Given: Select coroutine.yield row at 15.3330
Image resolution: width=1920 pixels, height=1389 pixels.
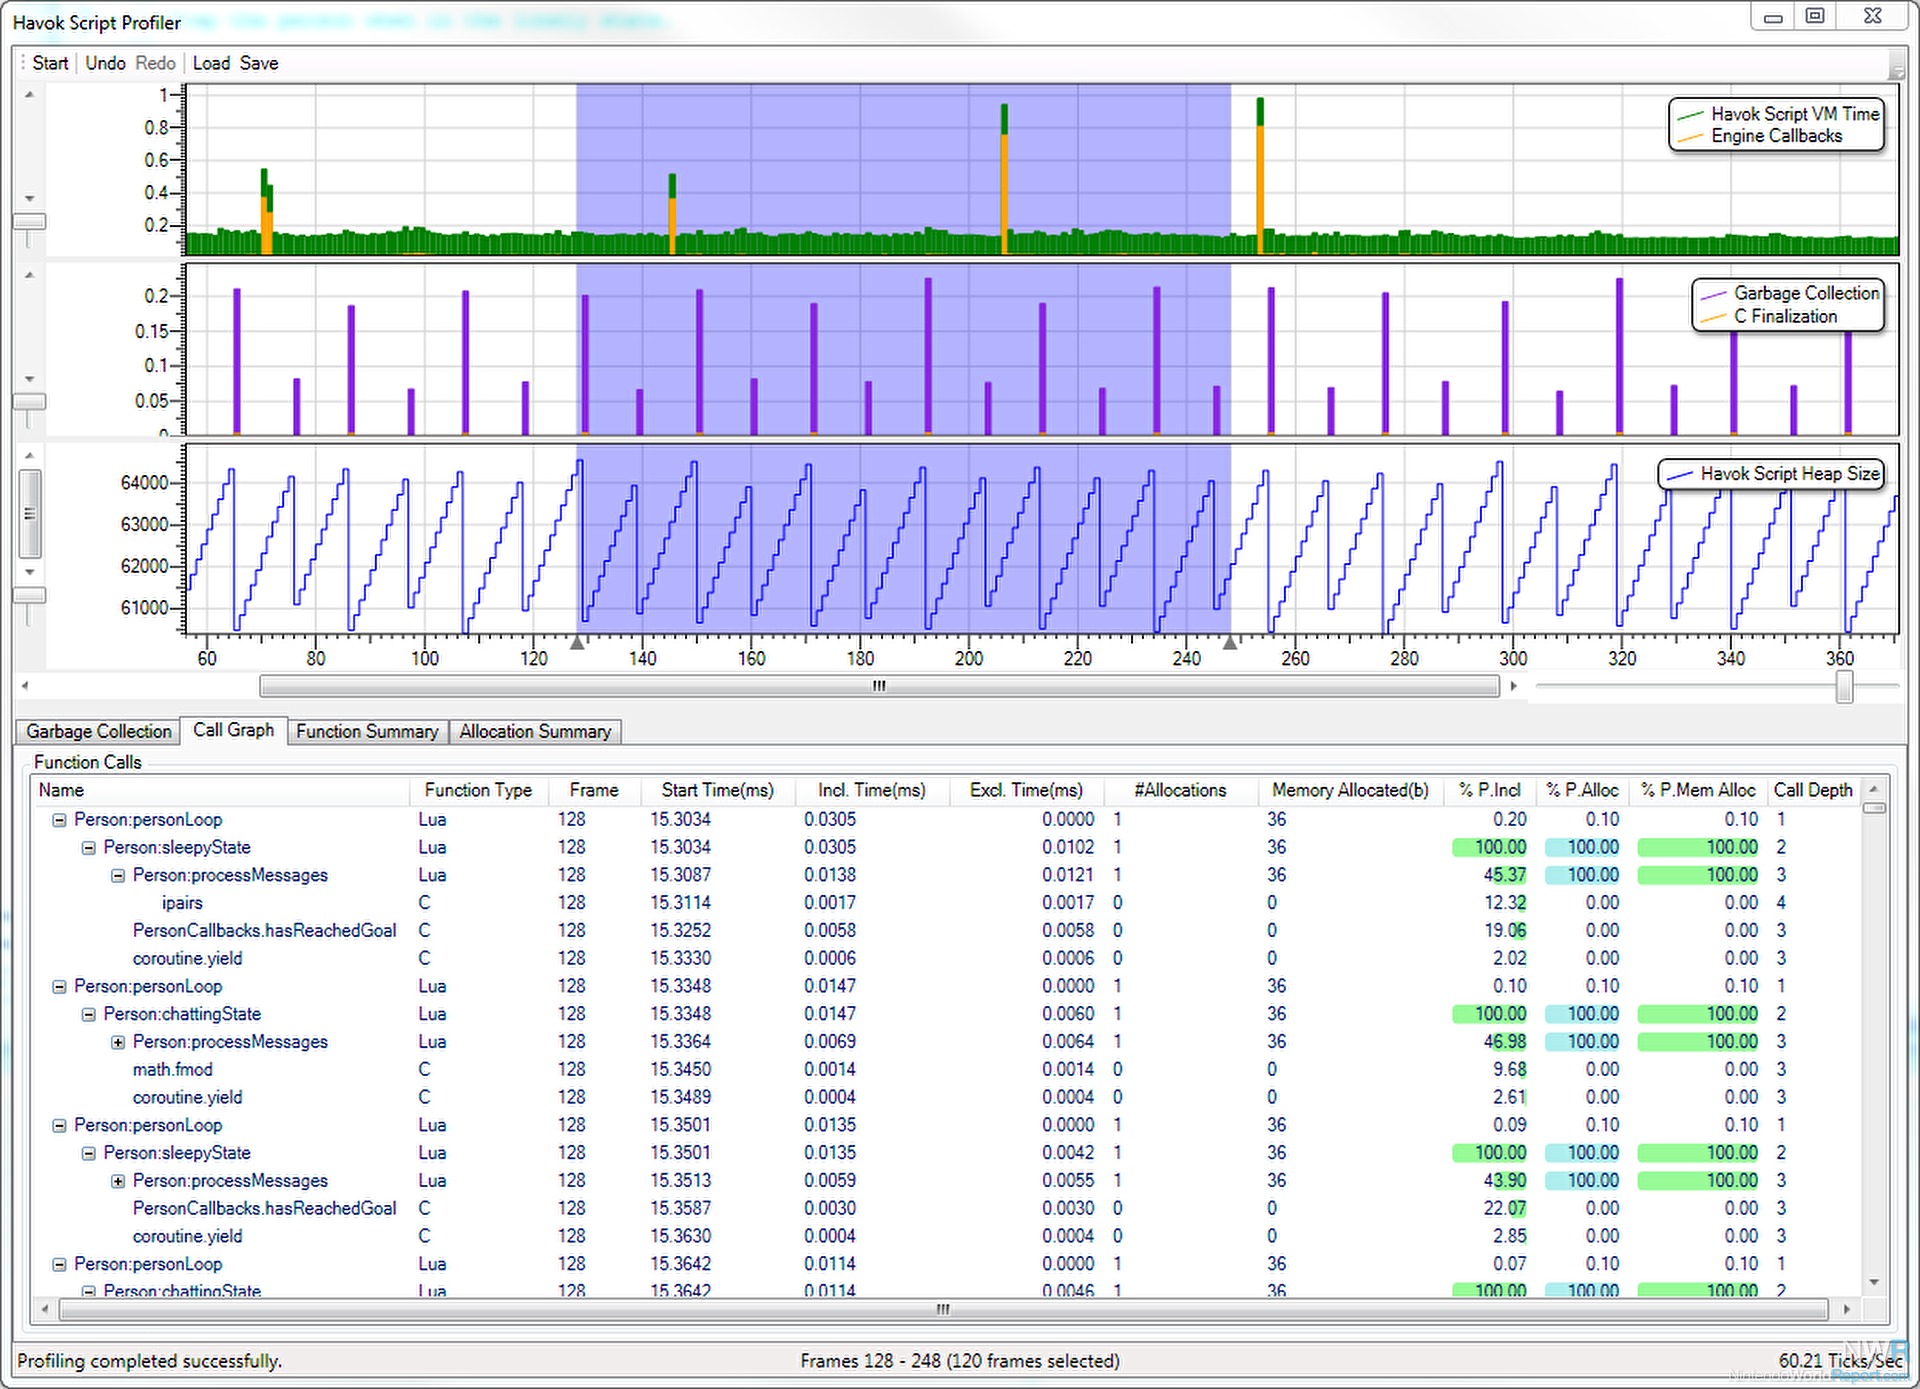Looking at the screenshot, I should tap(947, 958).
